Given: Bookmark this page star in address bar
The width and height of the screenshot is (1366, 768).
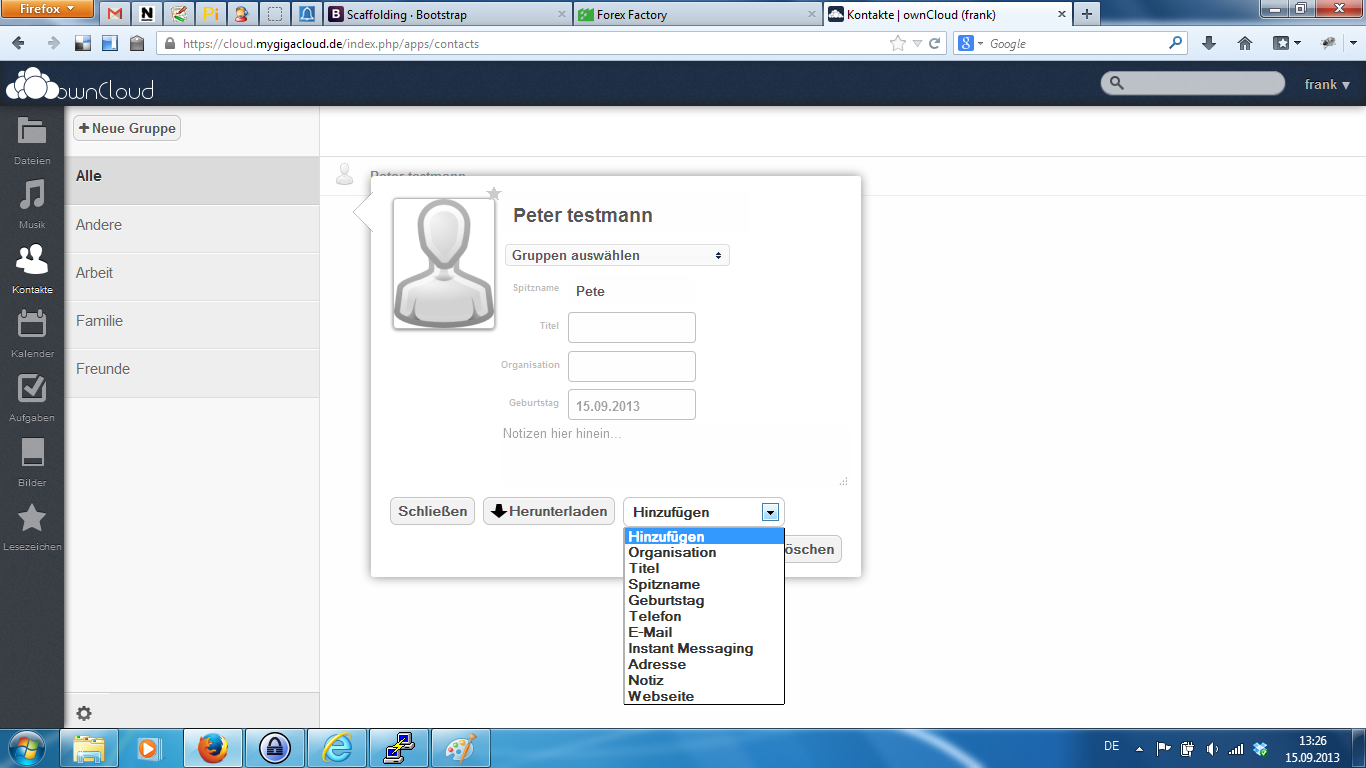Looking at the screenshot, I should [898, 43].
